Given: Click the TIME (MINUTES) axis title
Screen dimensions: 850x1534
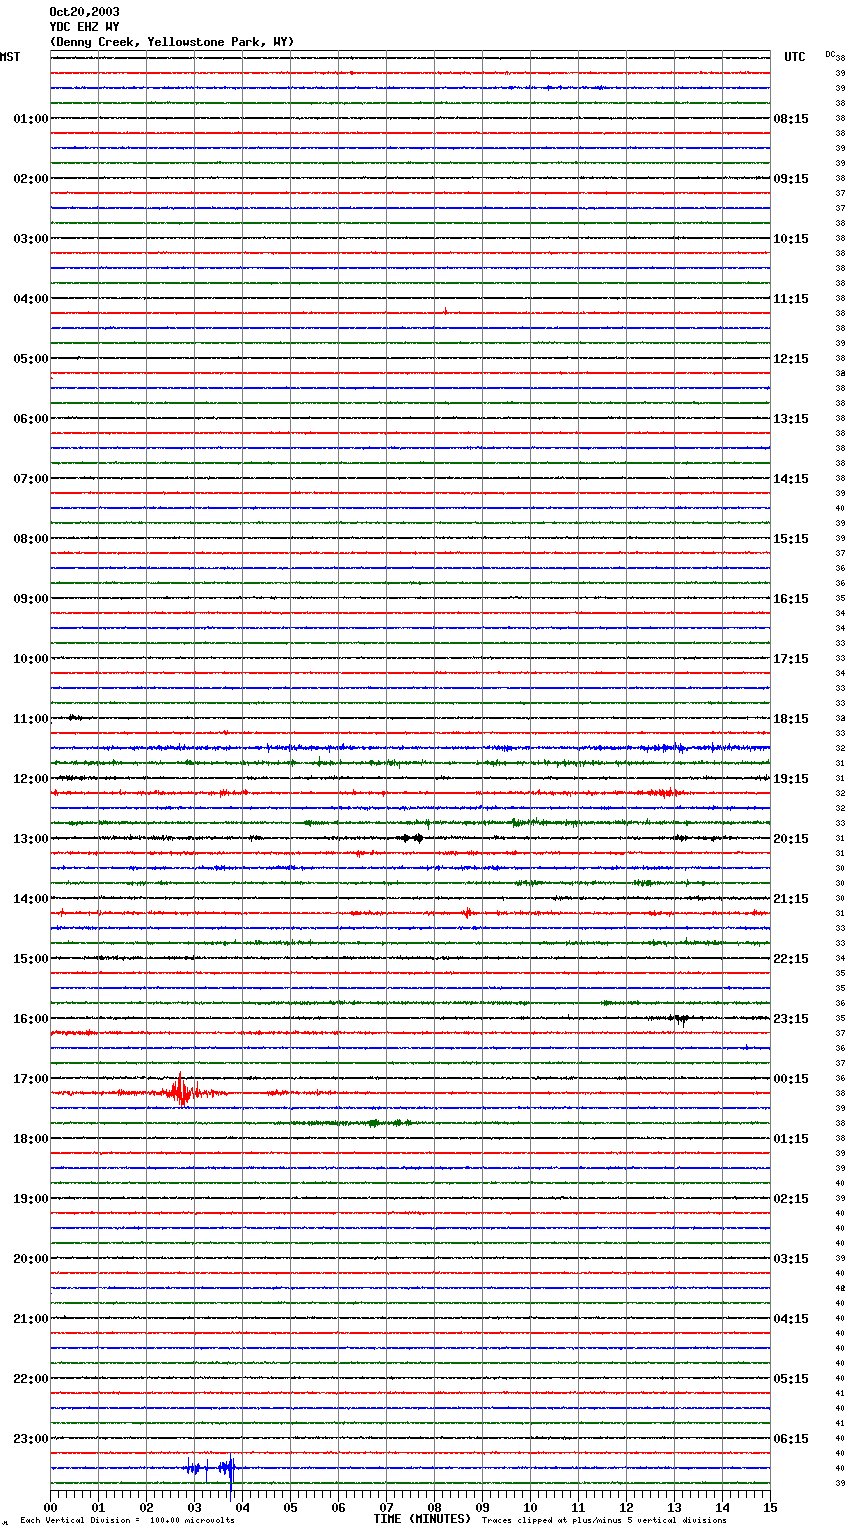Looking at the screenshot, I should point(422,1519).
